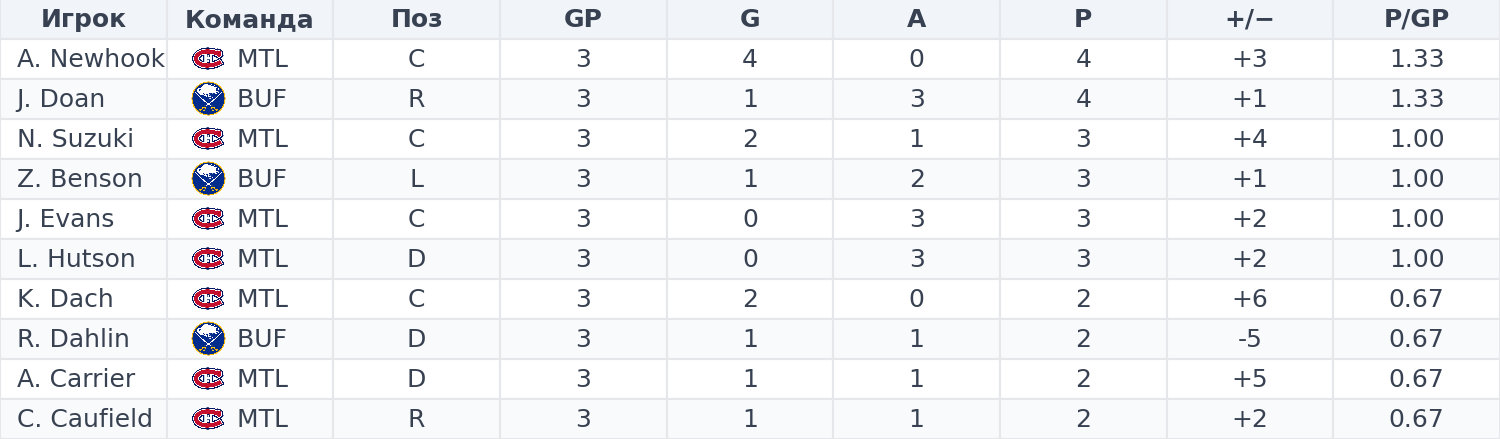The image size is (1500, 439).
Task: Click the Canadiens logo in J. Evans' row
Action: (x=208, y=219)
